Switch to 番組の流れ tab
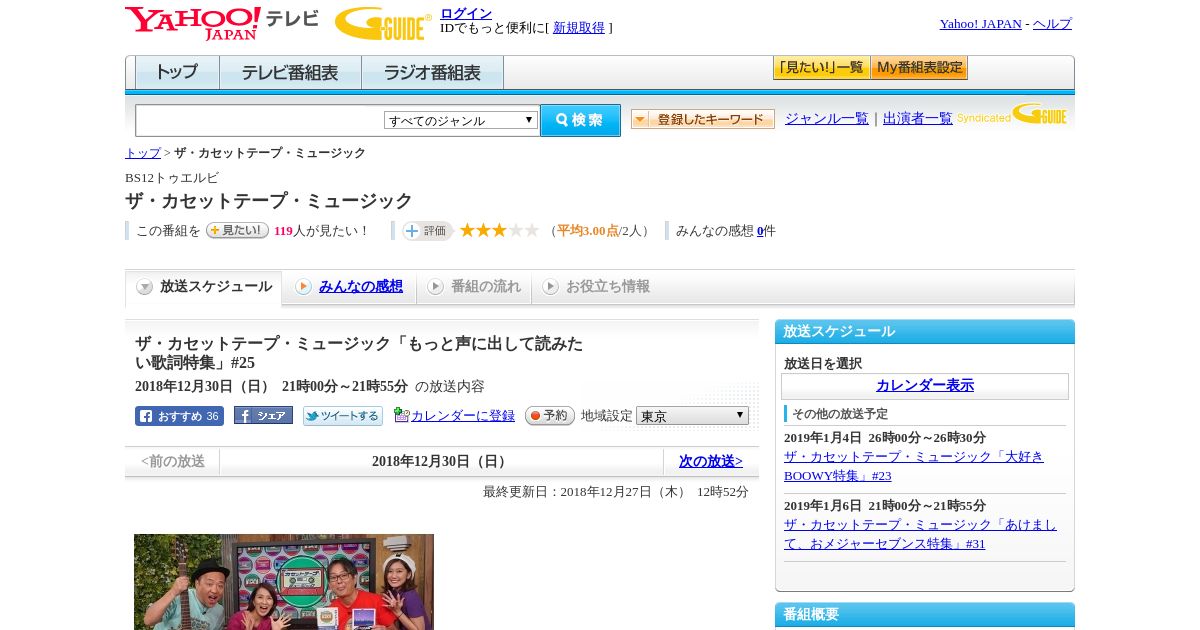 474,287
